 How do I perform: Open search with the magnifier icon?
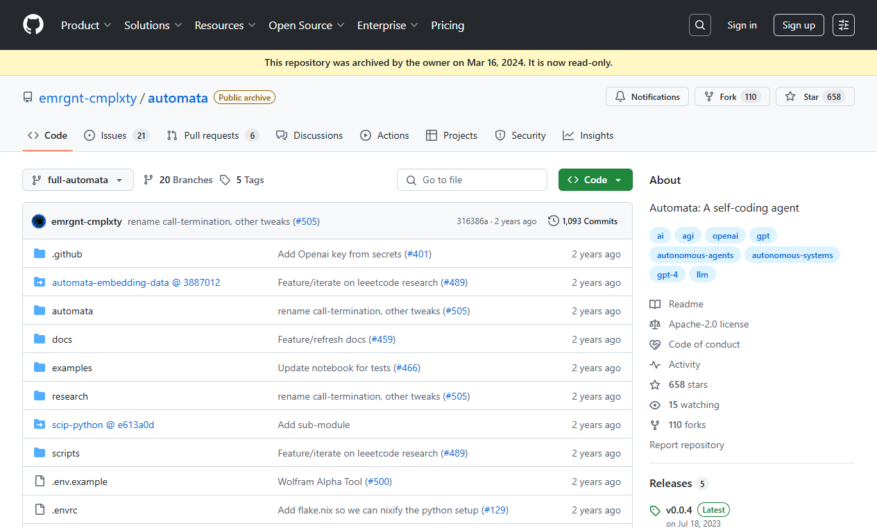click(x=700, y=25)
